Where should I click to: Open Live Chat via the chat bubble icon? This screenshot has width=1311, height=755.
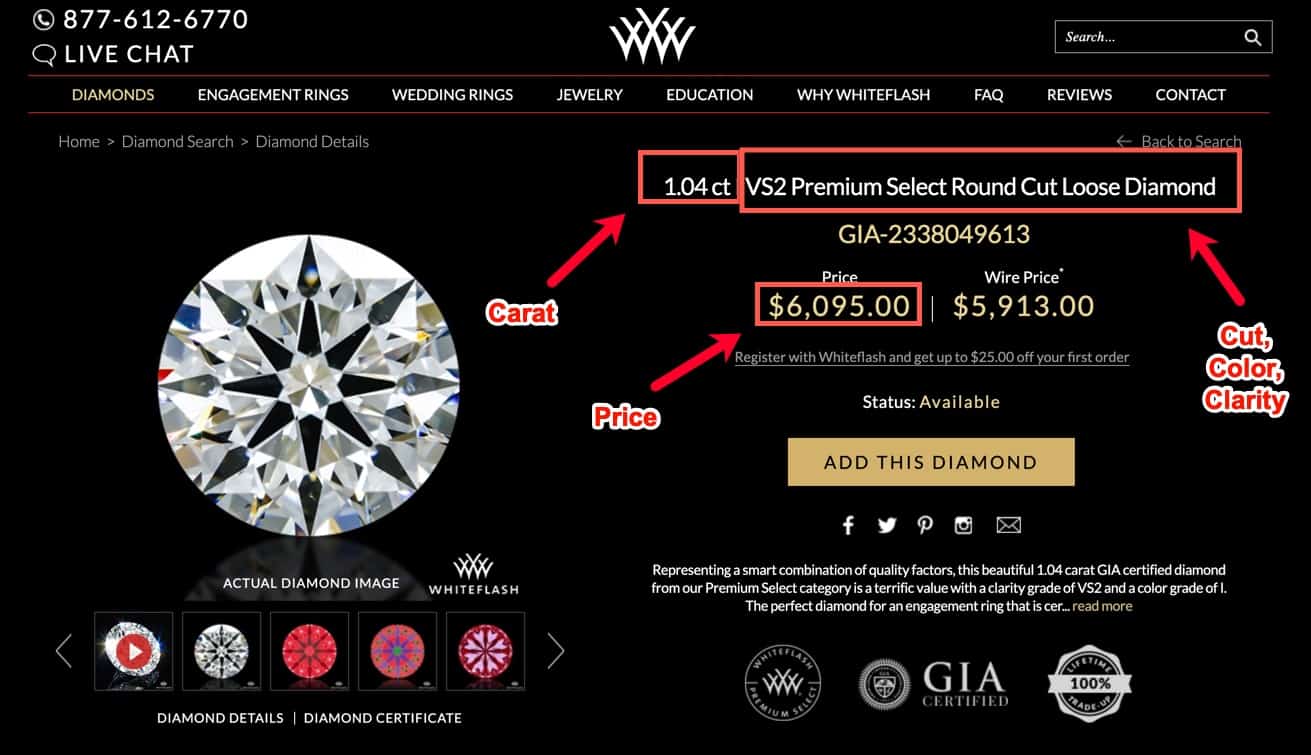pos(42,54)
